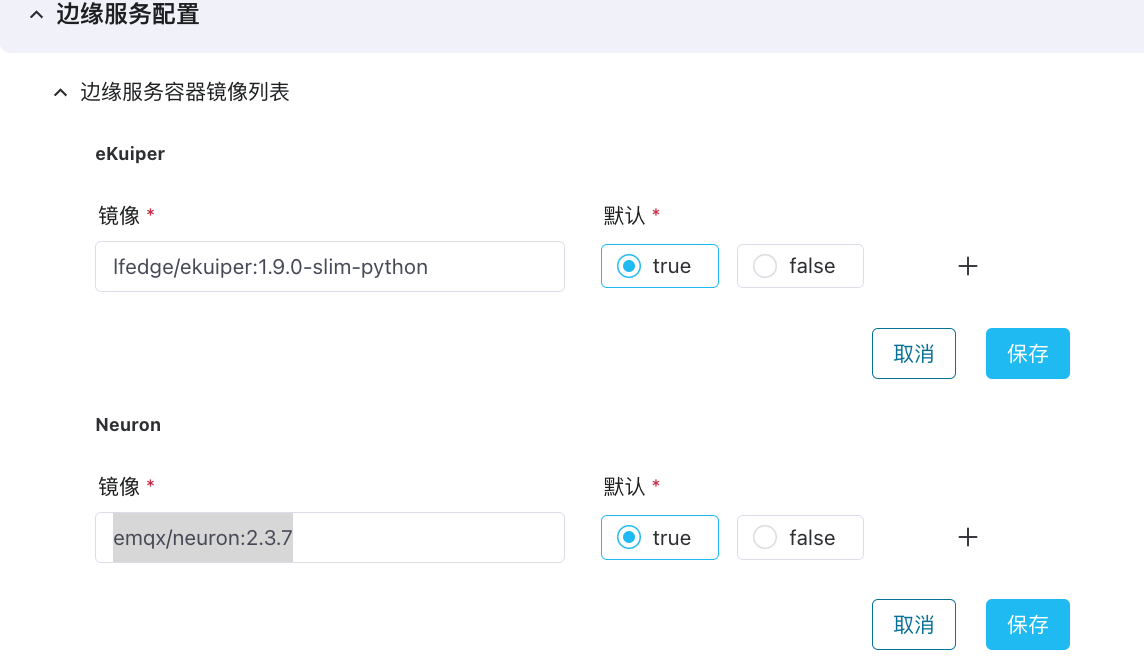This screenshot has height=668, width=1144.
Task: Add another Neuron image with plus icon
Action: pos(967,537)
